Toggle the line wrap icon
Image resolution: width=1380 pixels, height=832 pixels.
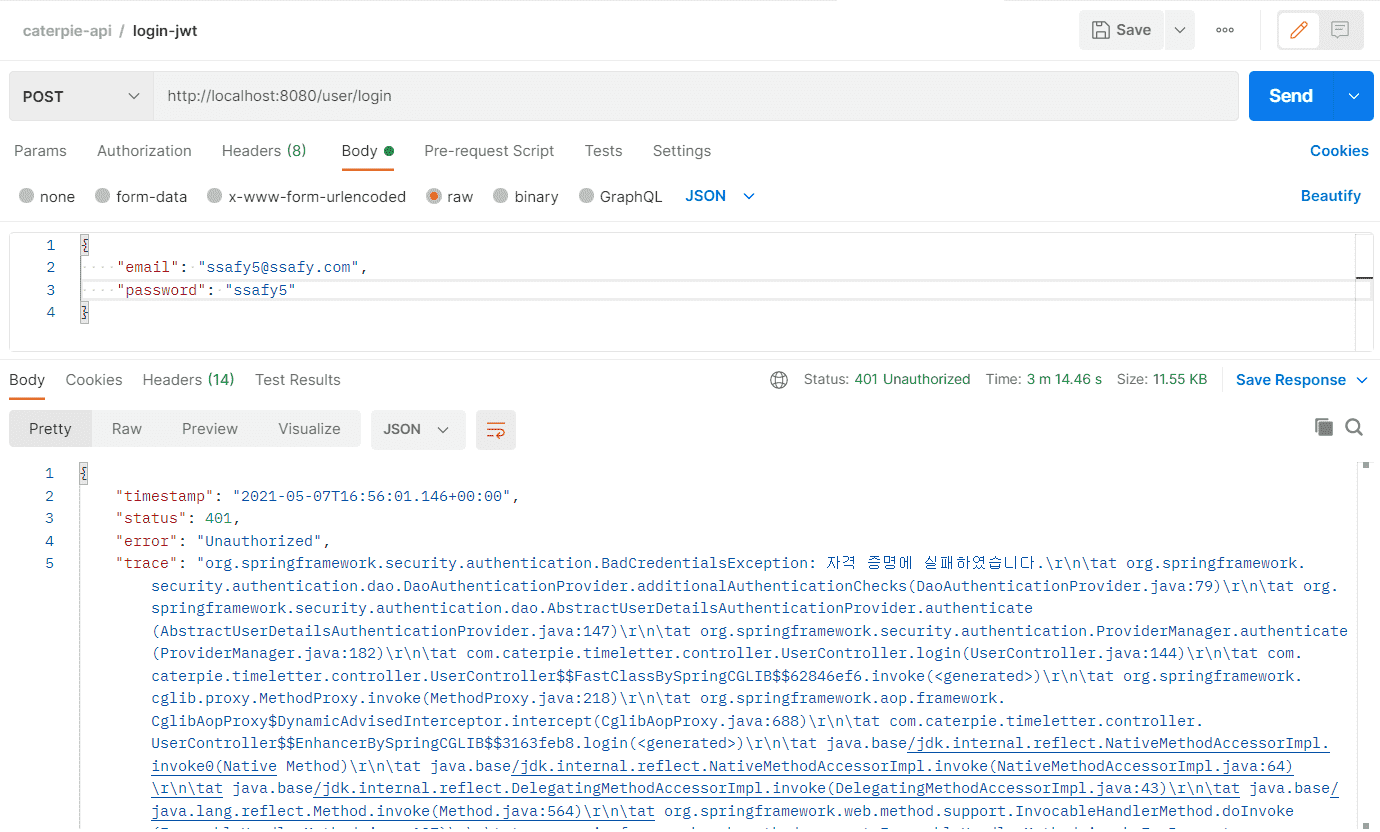click(x=495, y=429)
